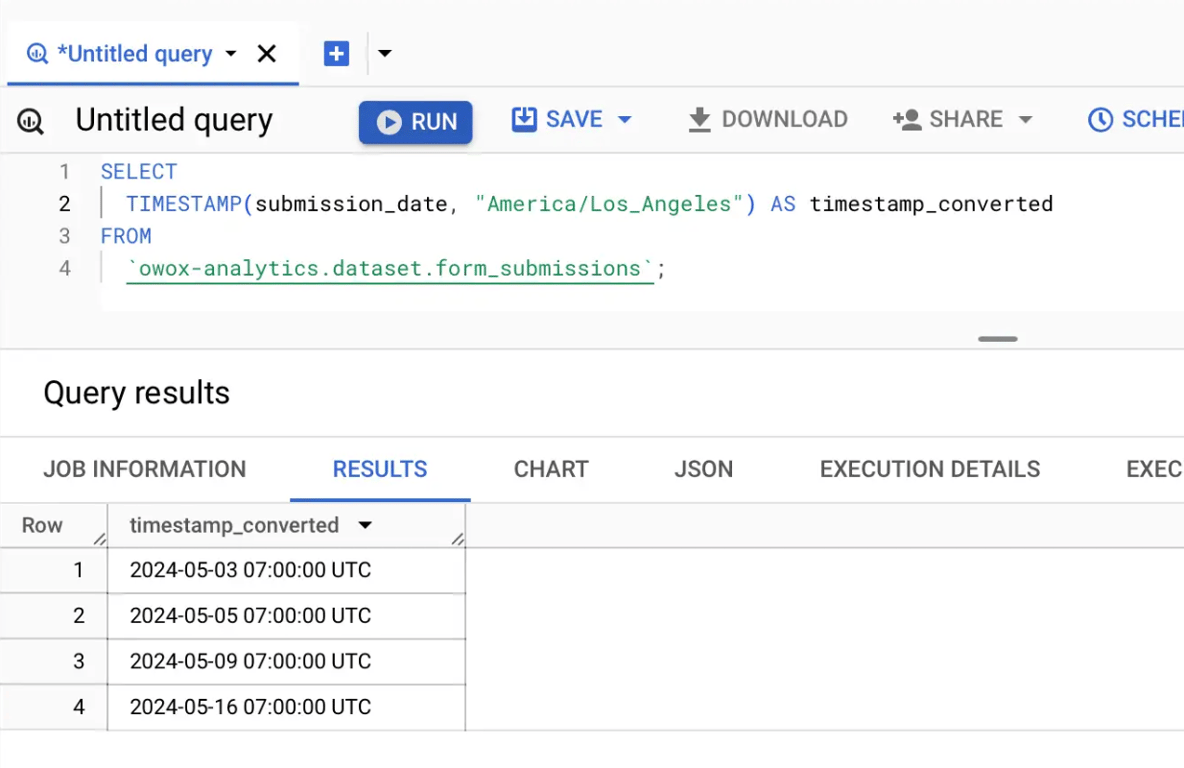Click the DOWNLOAD button
Viewport: 1184px width, 768px height.
[x=768, y=119]
